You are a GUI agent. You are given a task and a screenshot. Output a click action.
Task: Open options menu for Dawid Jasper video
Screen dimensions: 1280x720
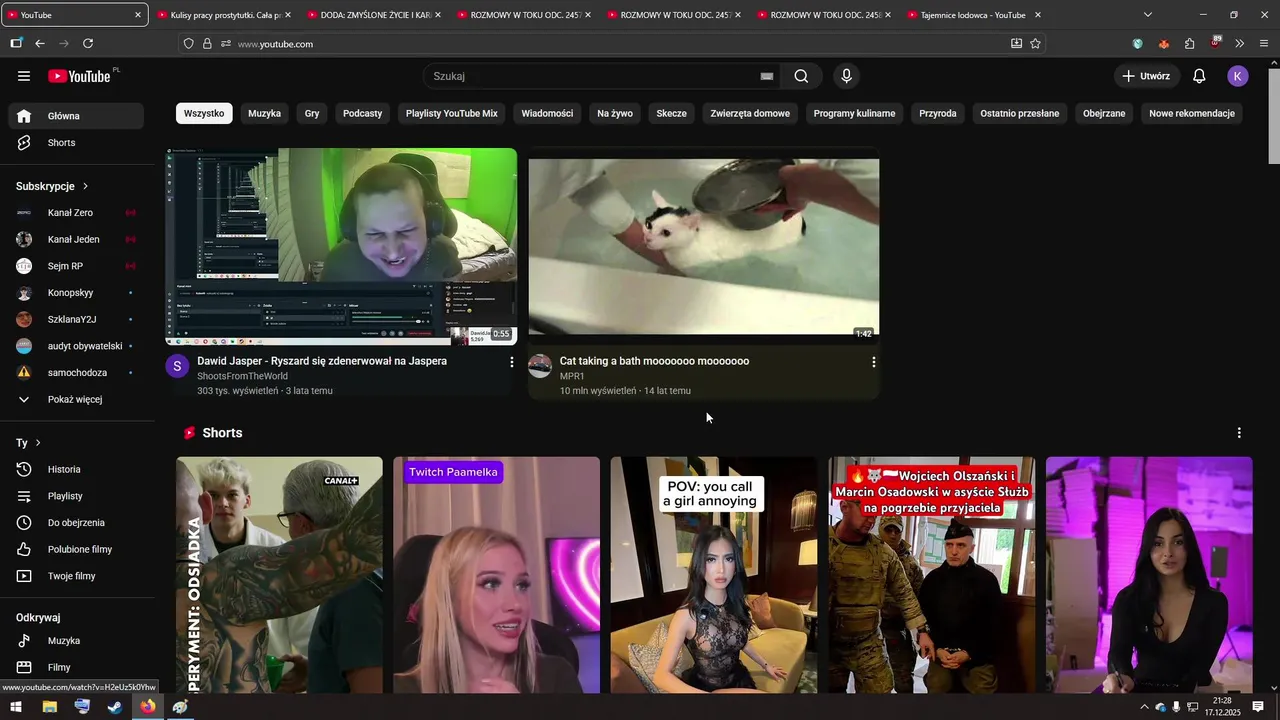tap(512, 362)
